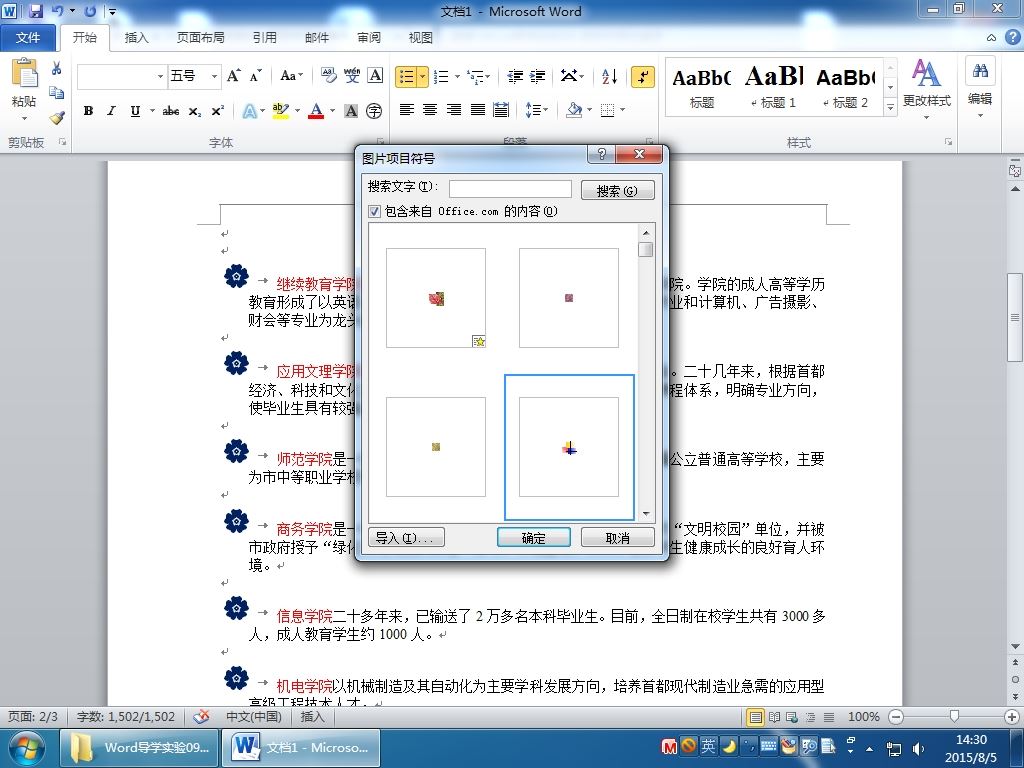
Task: Toggle Strikethrough formatting
Action: [x=171, y=111]
